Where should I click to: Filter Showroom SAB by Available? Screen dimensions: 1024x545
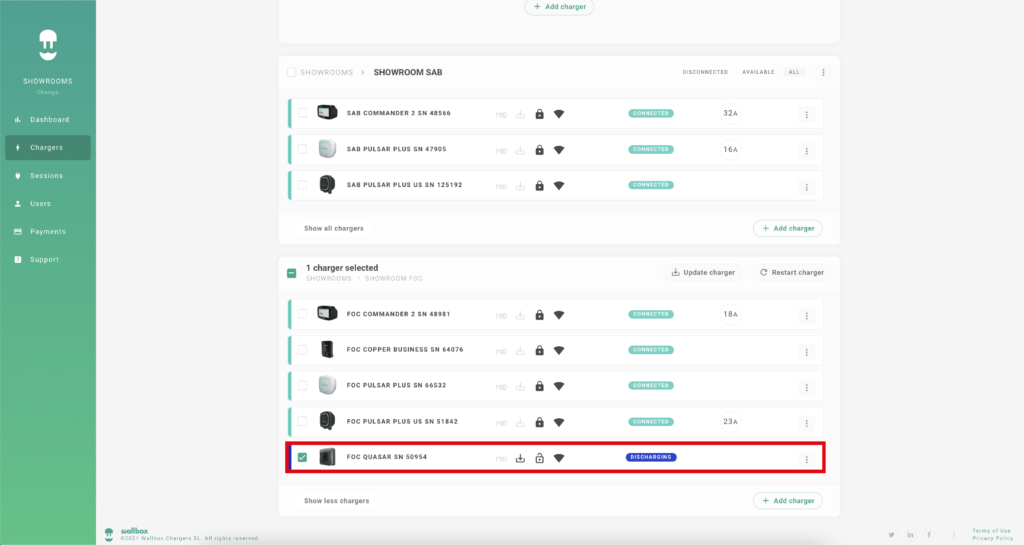(x=758, y=72)
